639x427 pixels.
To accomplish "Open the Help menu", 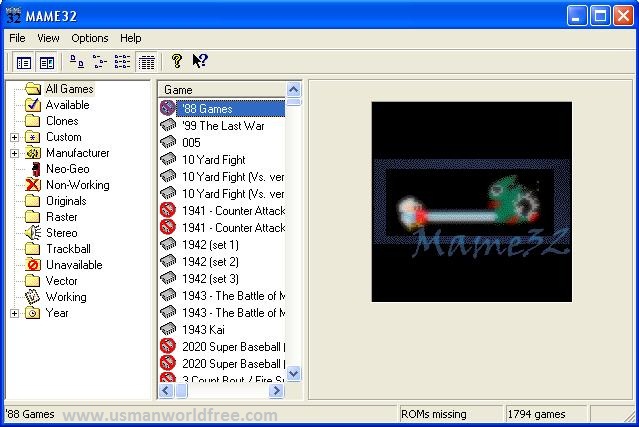I will click(x=130, y=38).
